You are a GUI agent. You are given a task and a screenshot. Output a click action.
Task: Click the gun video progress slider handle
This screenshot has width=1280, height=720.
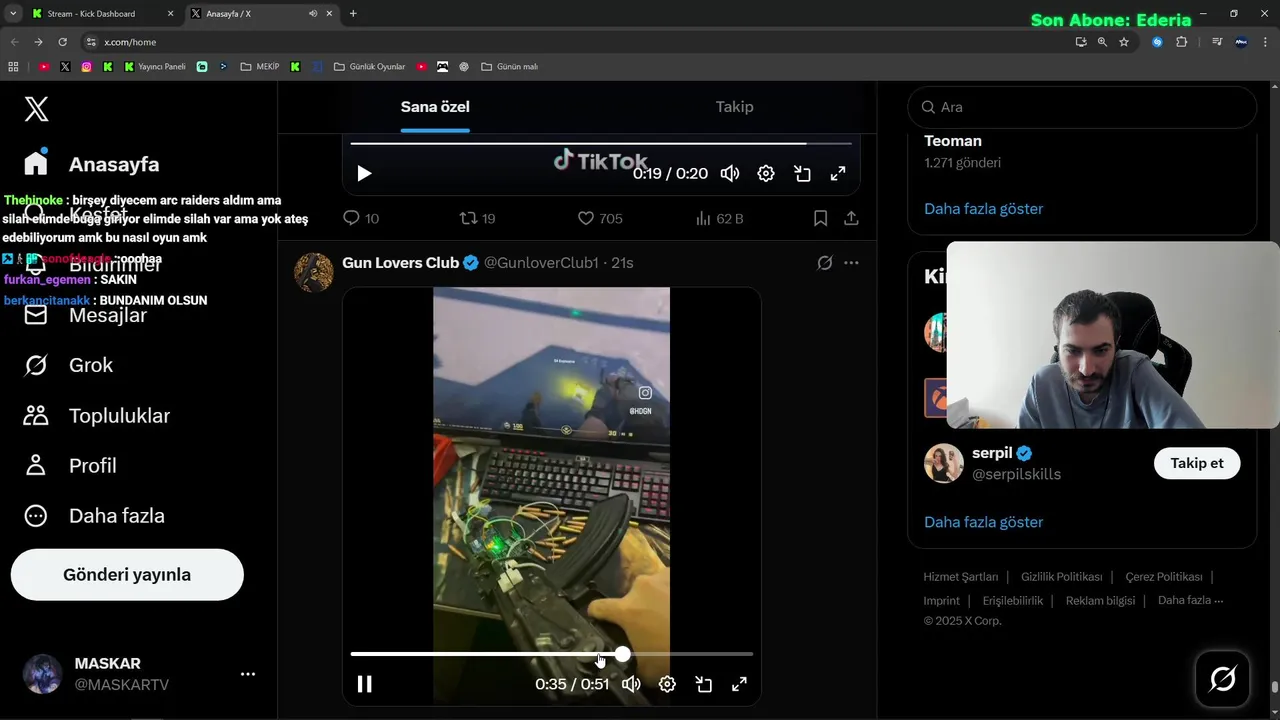(622, 654)
